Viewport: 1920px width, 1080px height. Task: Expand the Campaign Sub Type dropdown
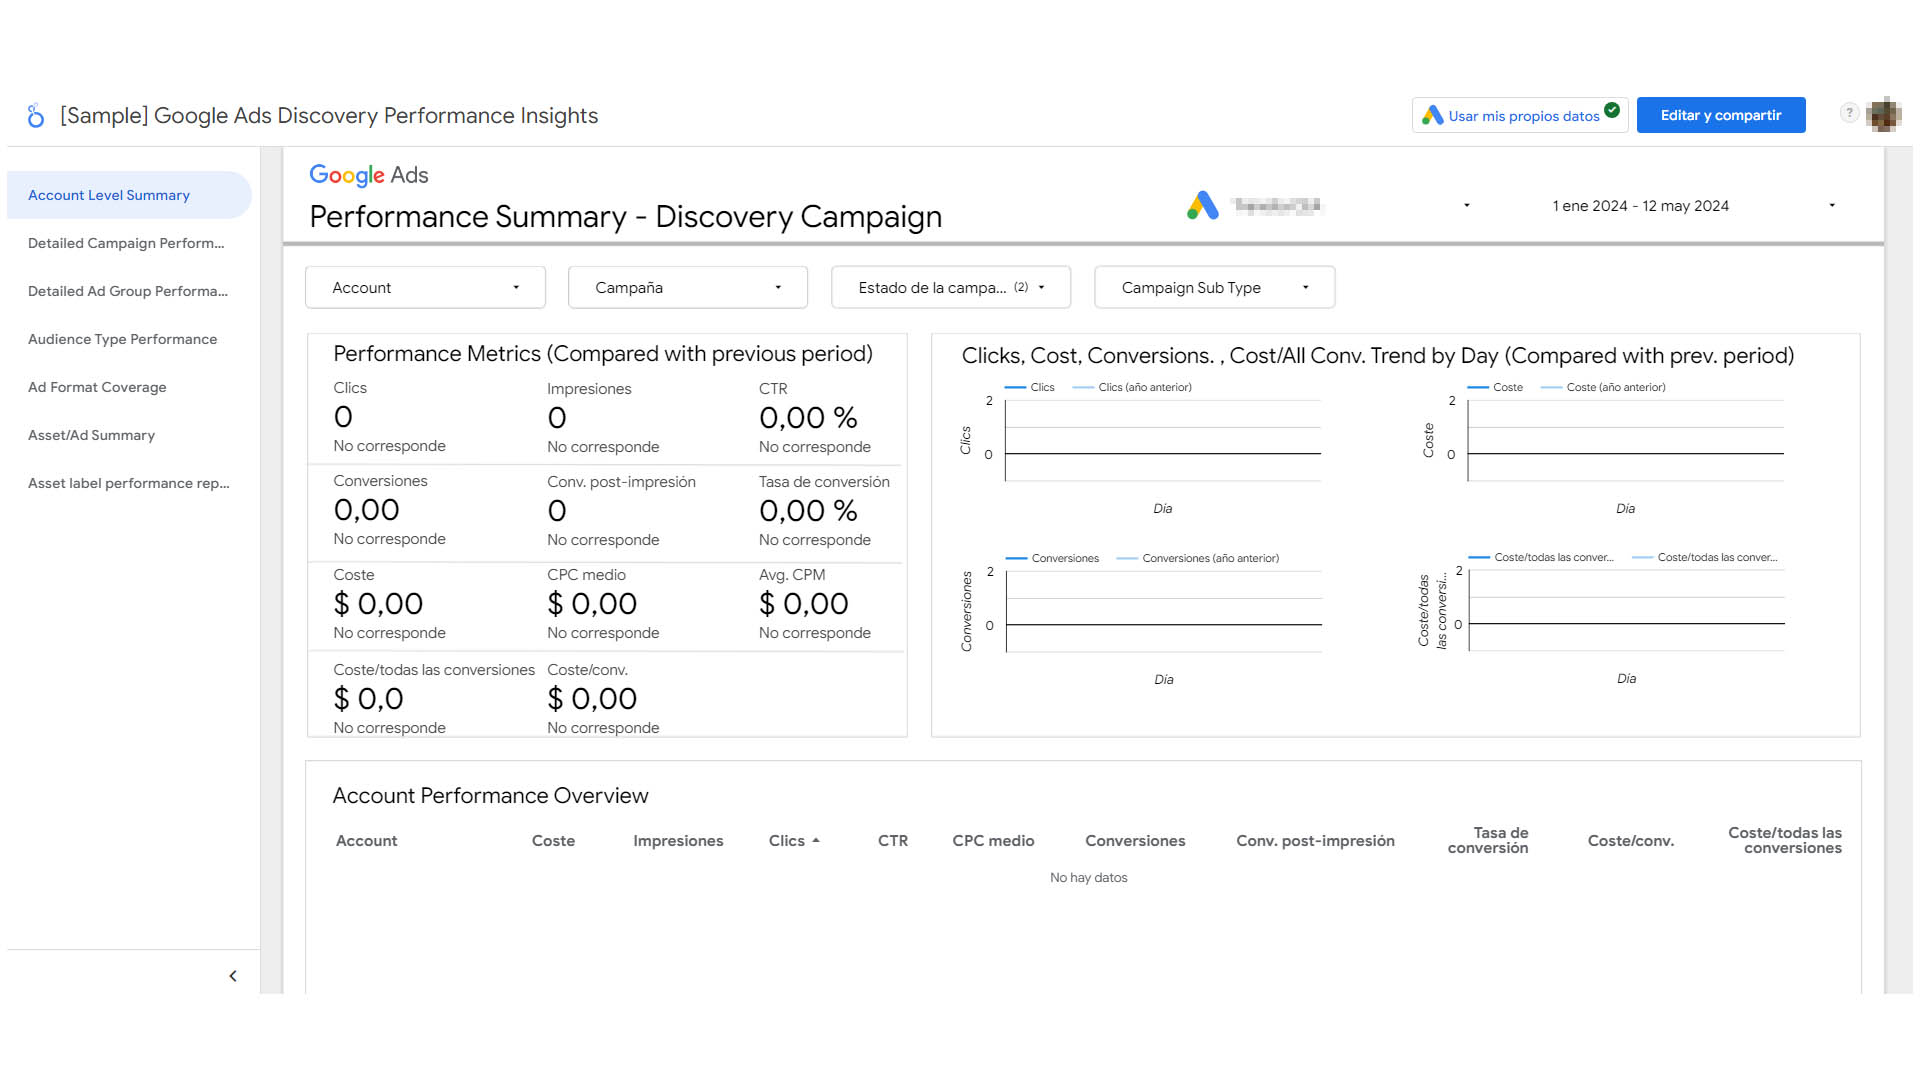pos(1214,288)
